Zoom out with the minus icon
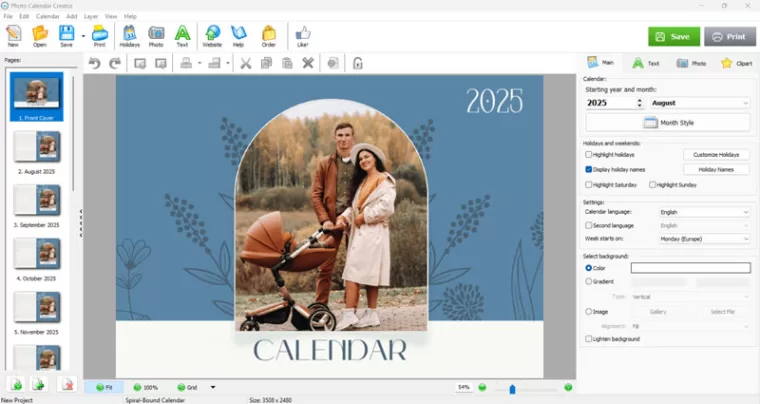Screen dimensions: 760x404 point(482,388)
